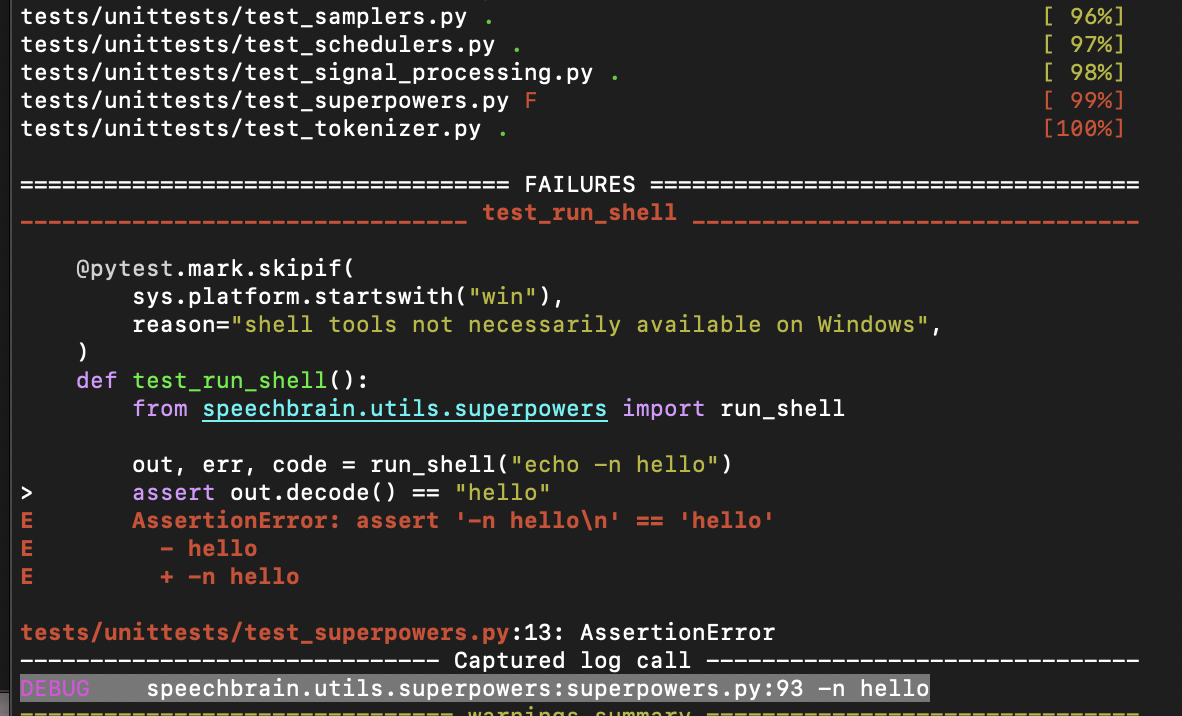Click the underlined speechbrain.utils.superpowers import path
The image size is (1182, 716).
[x=404, y=408]
